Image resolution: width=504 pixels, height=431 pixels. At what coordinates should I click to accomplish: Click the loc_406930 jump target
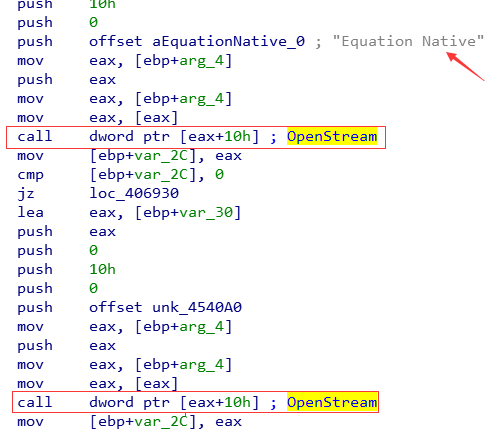point(134,194)
